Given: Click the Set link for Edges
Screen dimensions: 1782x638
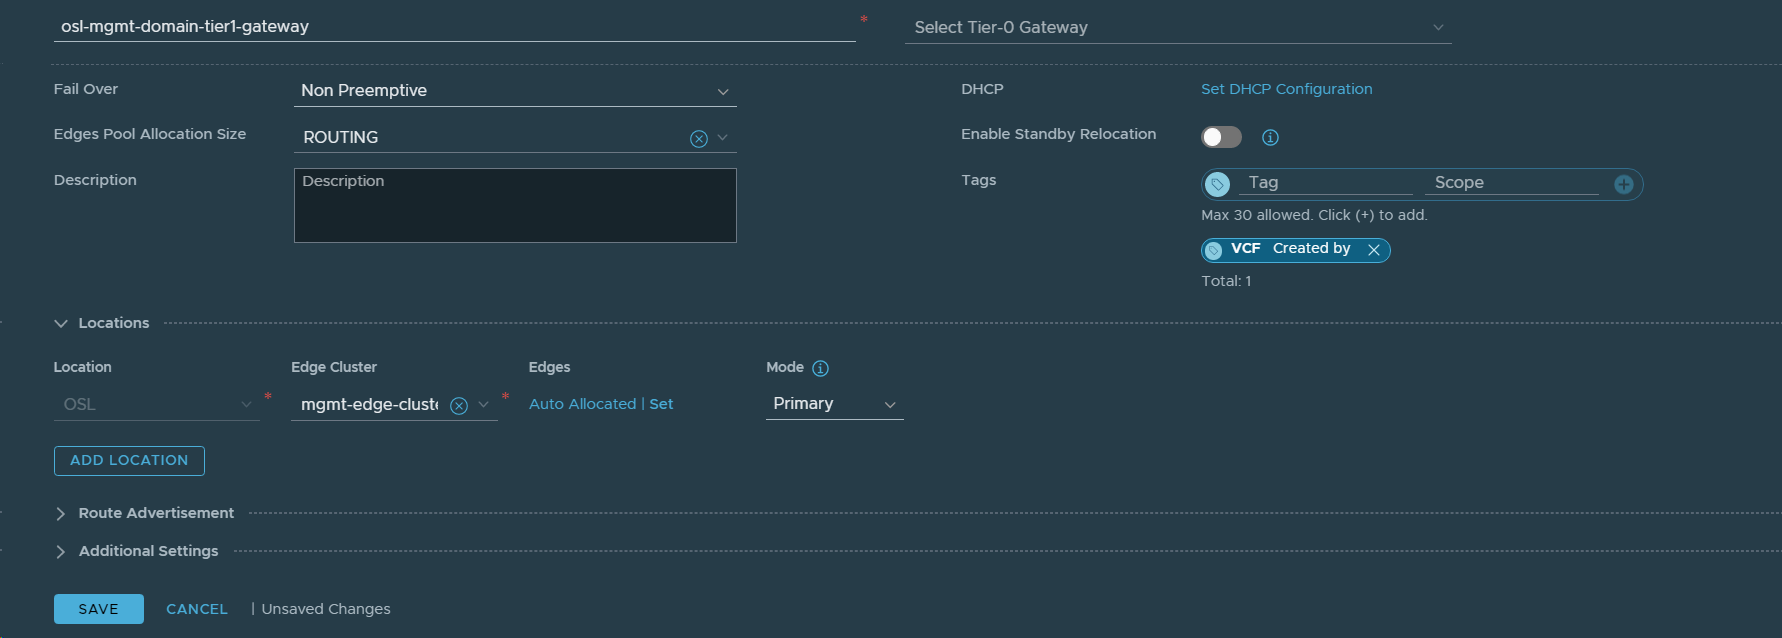Looking at the screenshot, I should click(661, 404).
